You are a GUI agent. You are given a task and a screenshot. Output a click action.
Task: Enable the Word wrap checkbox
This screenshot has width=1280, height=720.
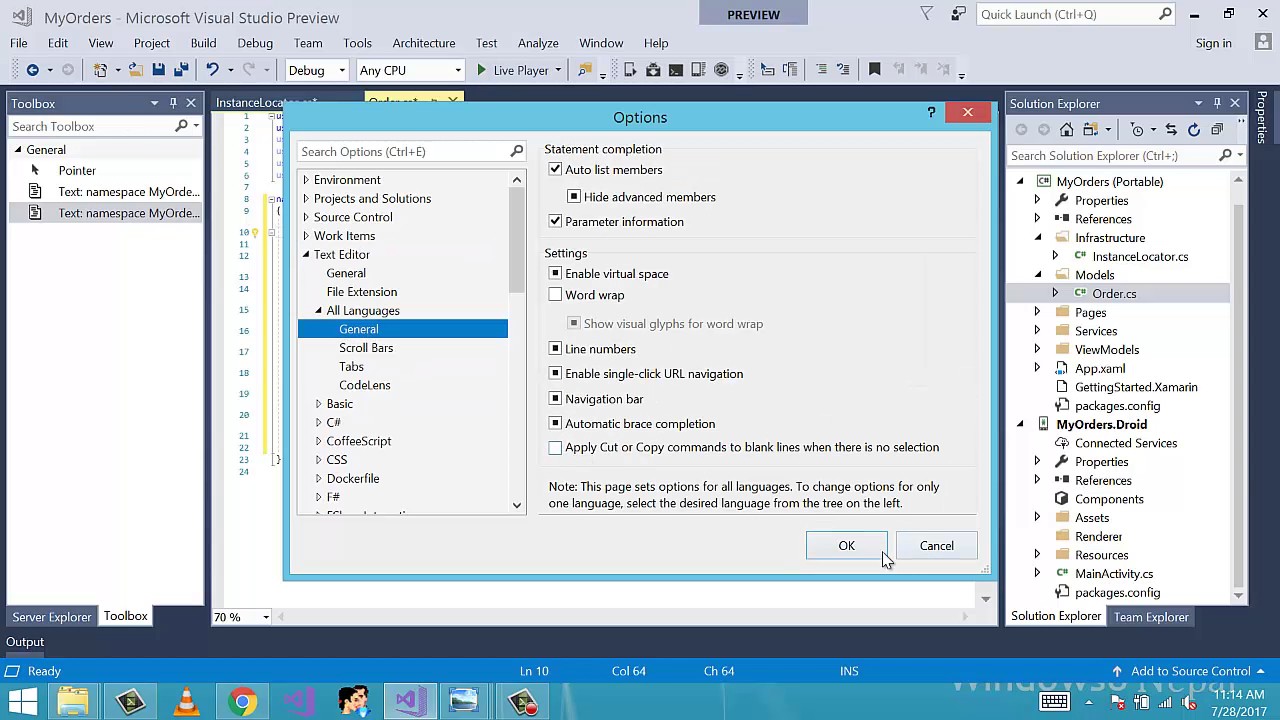click(555, 295)
